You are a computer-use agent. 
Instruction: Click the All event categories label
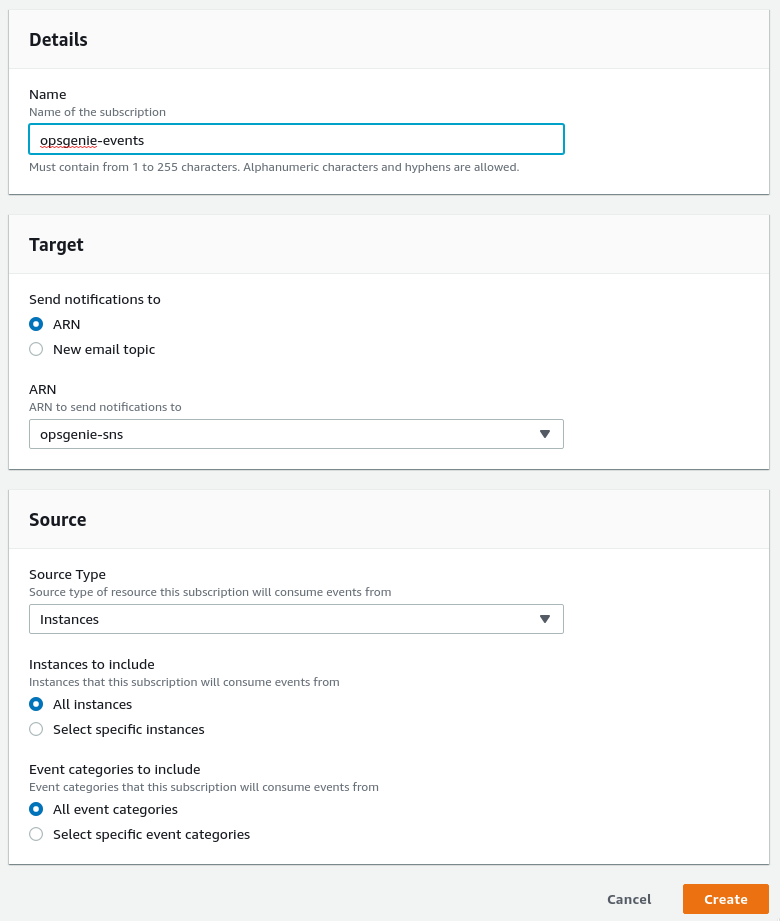pos(115,809)
